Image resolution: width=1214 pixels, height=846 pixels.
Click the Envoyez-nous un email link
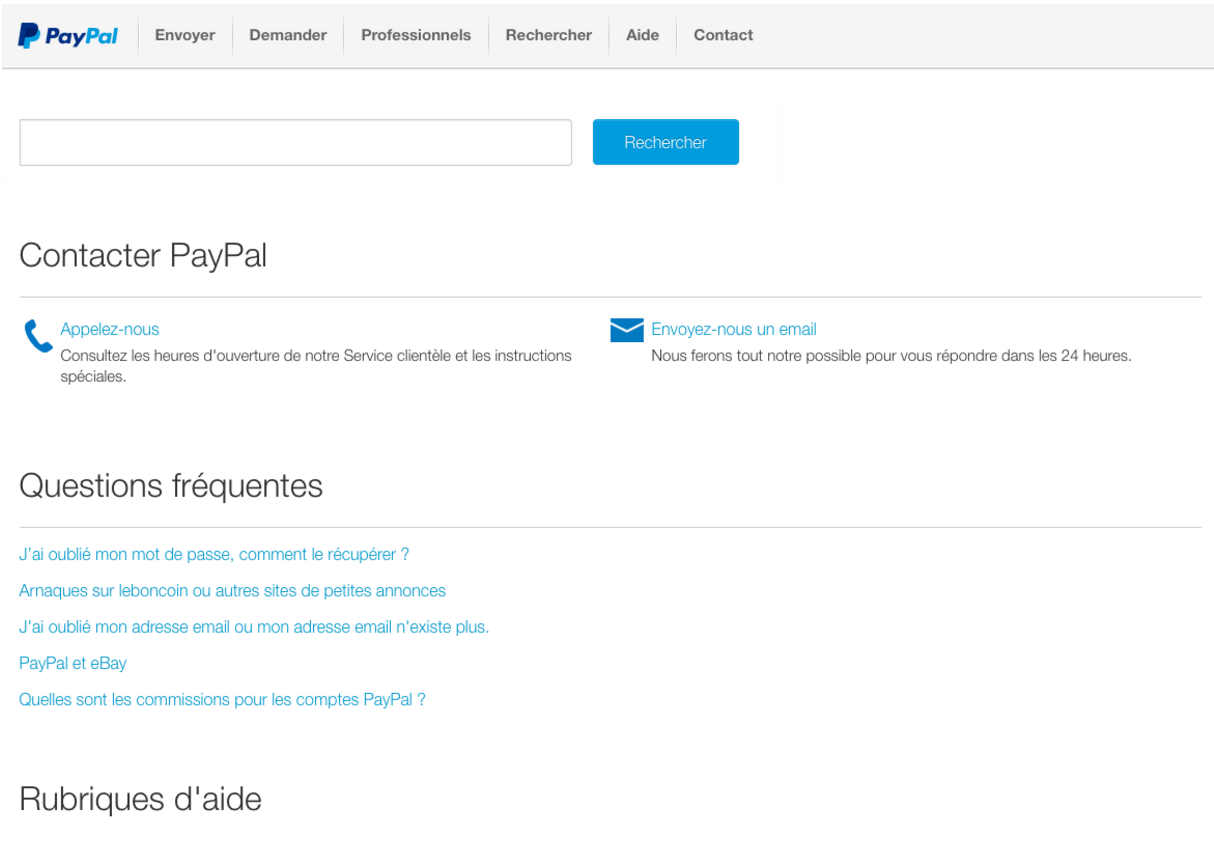coord(733,329)
